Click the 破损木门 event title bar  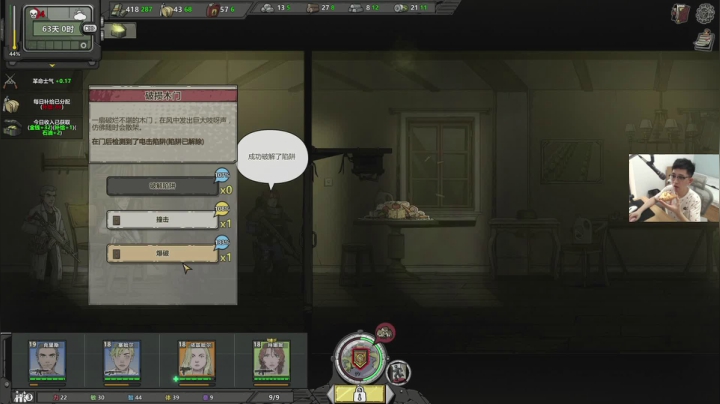pos(163,95)
